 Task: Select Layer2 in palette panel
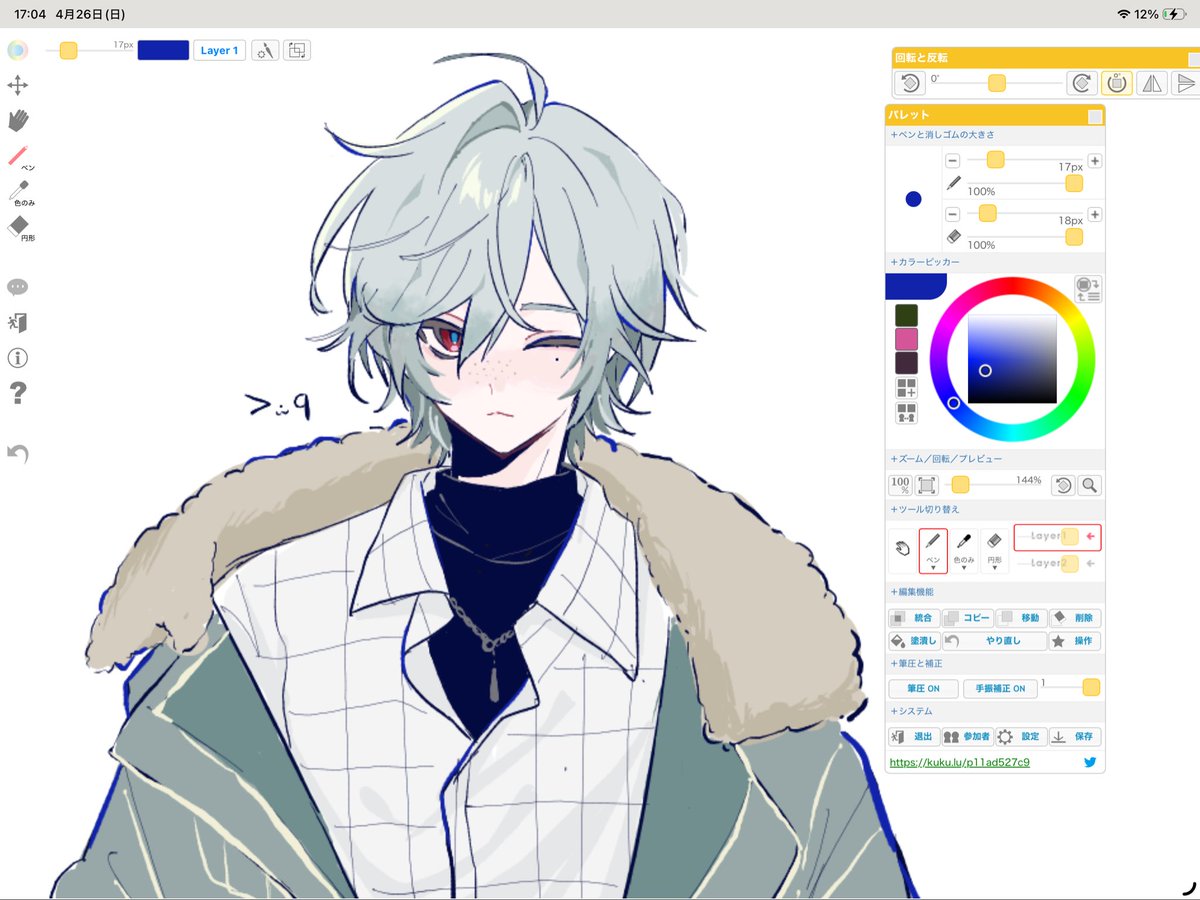(x=1057, y=564)
